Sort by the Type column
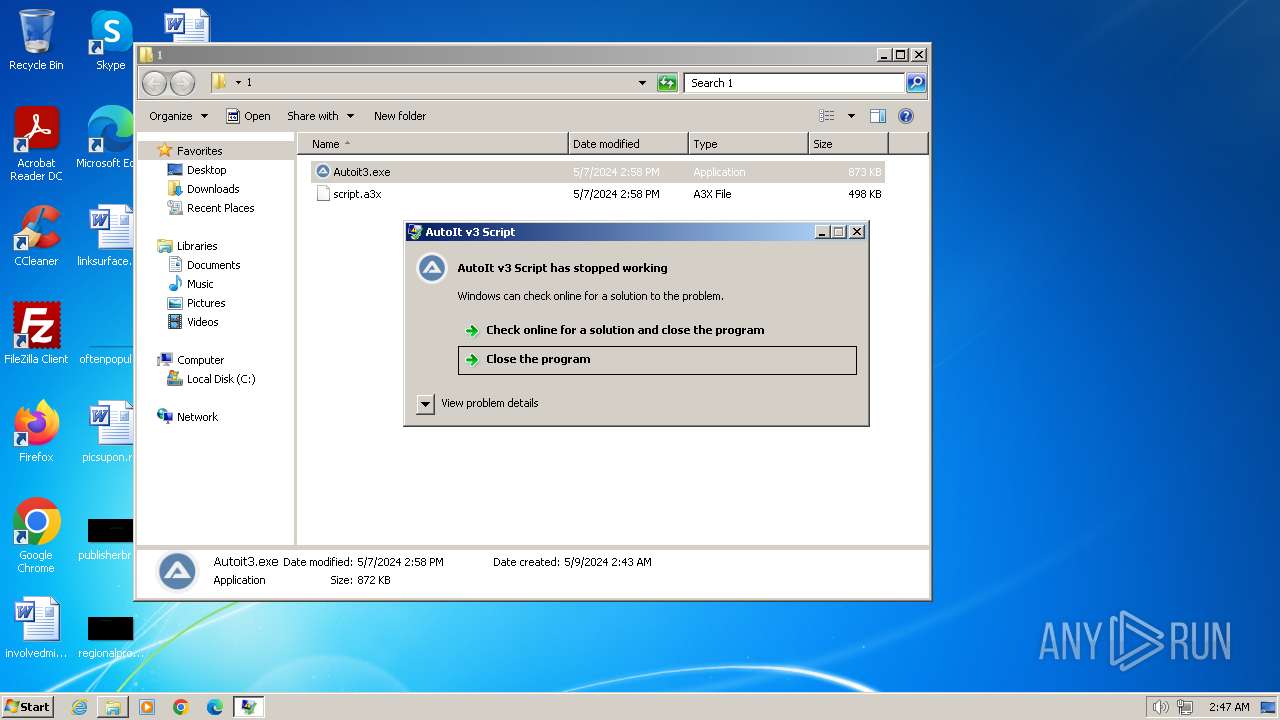The height and width of the screenshot is (720, 1280). [x=748, y=144]
